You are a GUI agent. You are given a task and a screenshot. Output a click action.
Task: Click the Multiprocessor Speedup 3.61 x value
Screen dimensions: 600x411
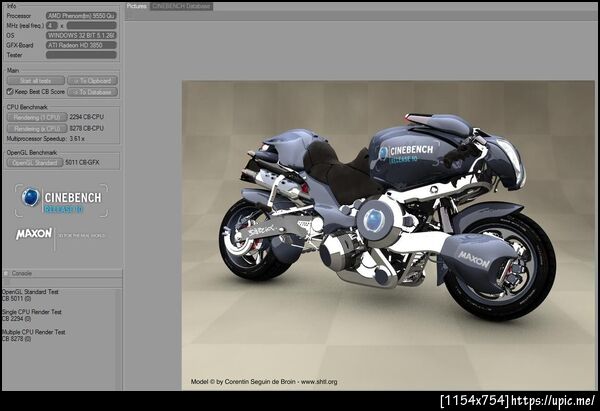pyautogui.click(x=77, y=139)
